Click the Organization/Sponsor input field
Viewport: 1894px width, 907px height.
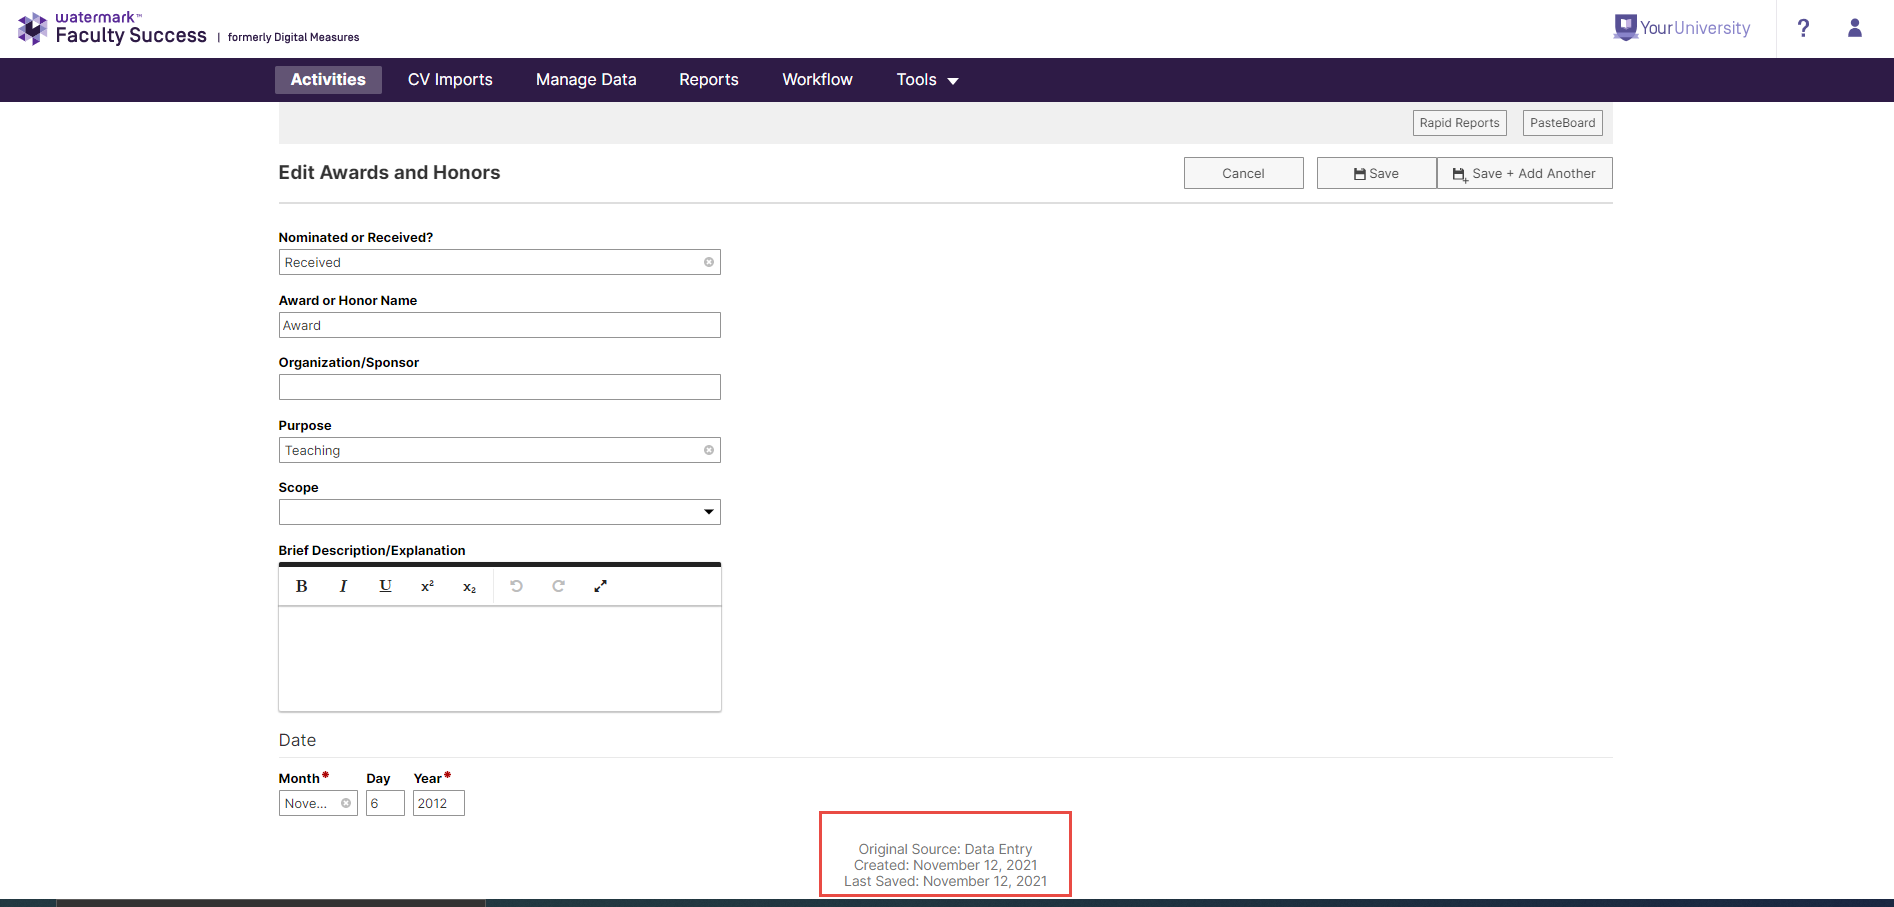coord(499,387)
